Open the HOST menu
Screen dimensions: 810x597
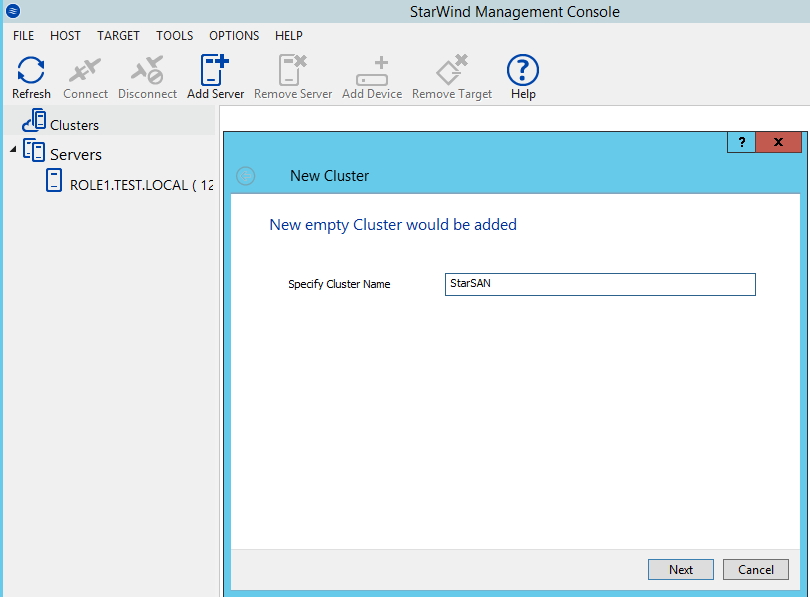(65, 36)
